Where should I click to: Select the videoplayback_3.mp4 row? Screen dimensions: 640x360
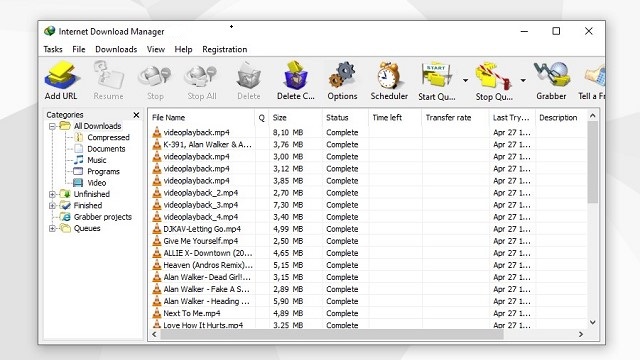point(368,205)
